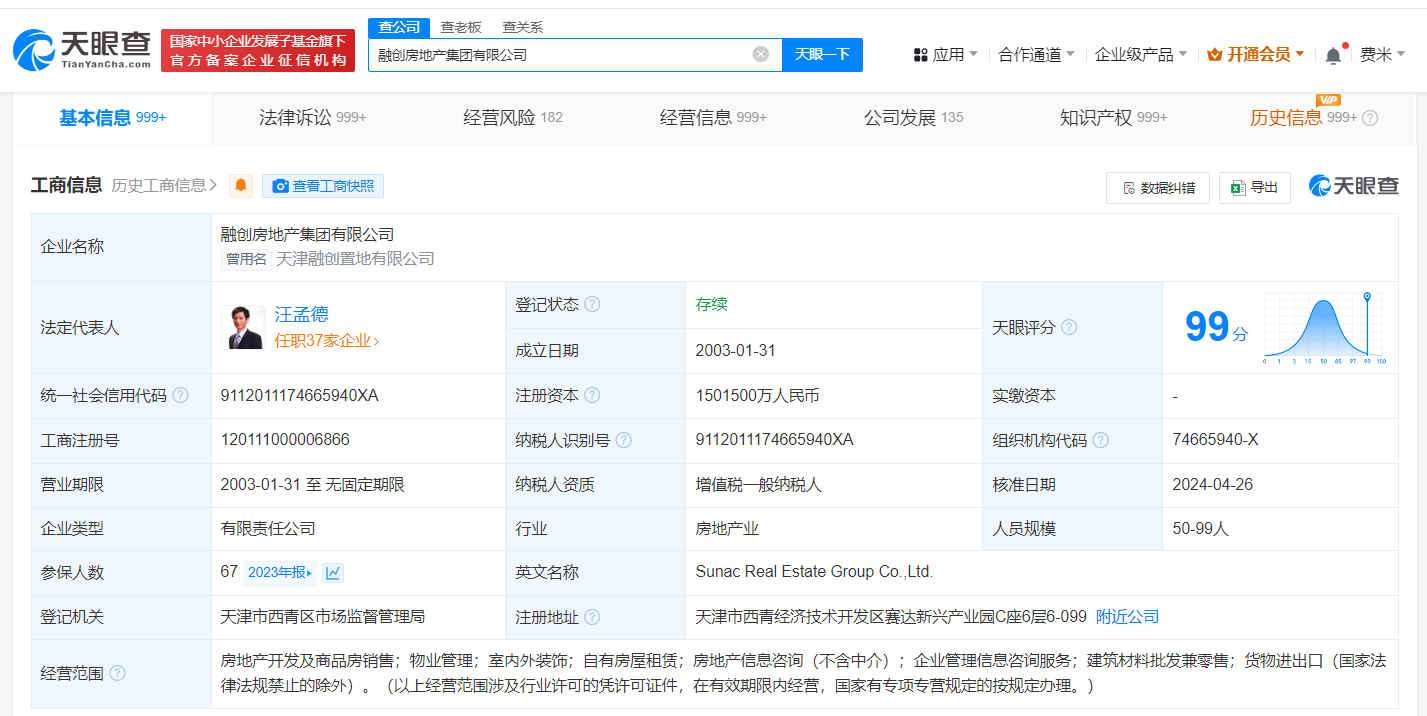Click 1501500万人民币 registered capital value

pyautogui.click(x=757, y=396)
